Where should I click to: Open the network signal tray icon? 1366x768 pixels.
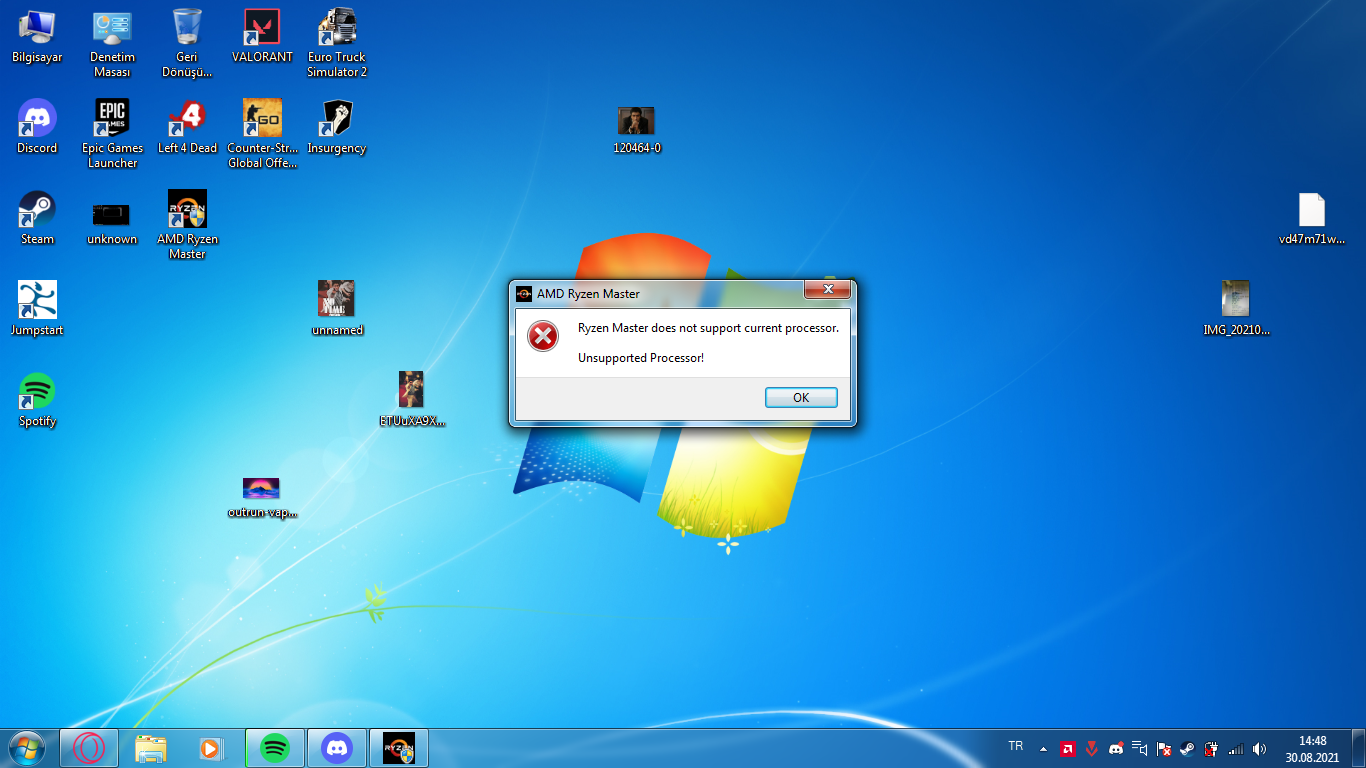pyautogui.click(x=1236, y=749)
